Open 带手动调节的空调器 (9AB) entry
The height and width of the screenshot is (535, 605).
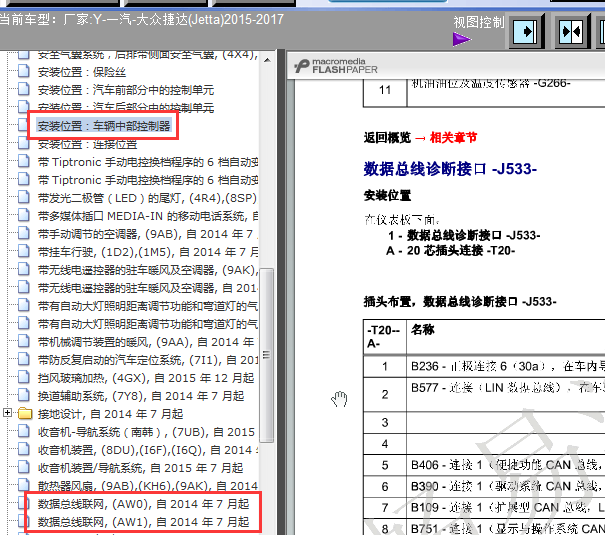(148, 234)
